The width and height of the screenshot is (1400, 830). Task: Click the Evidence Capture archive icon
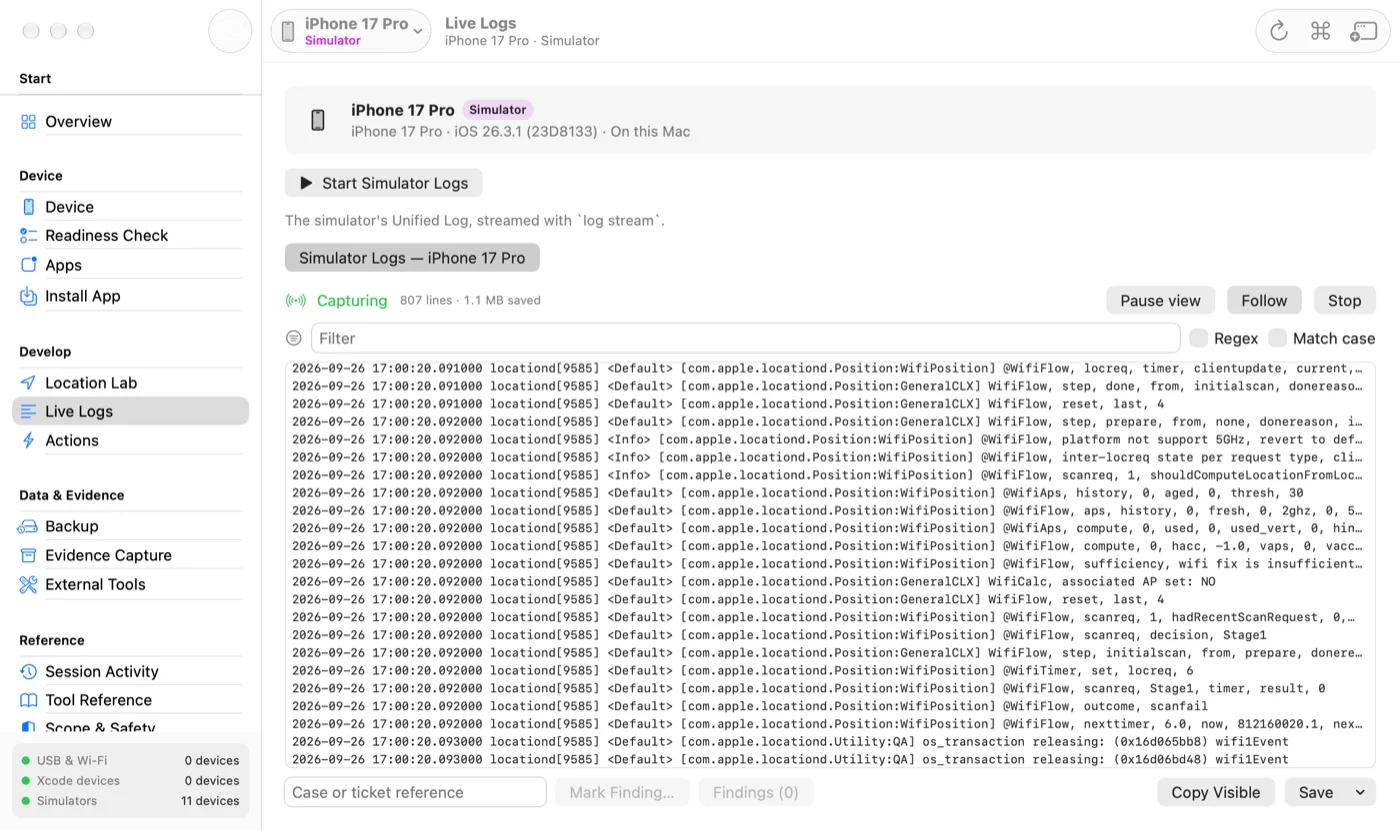point(28,555)
